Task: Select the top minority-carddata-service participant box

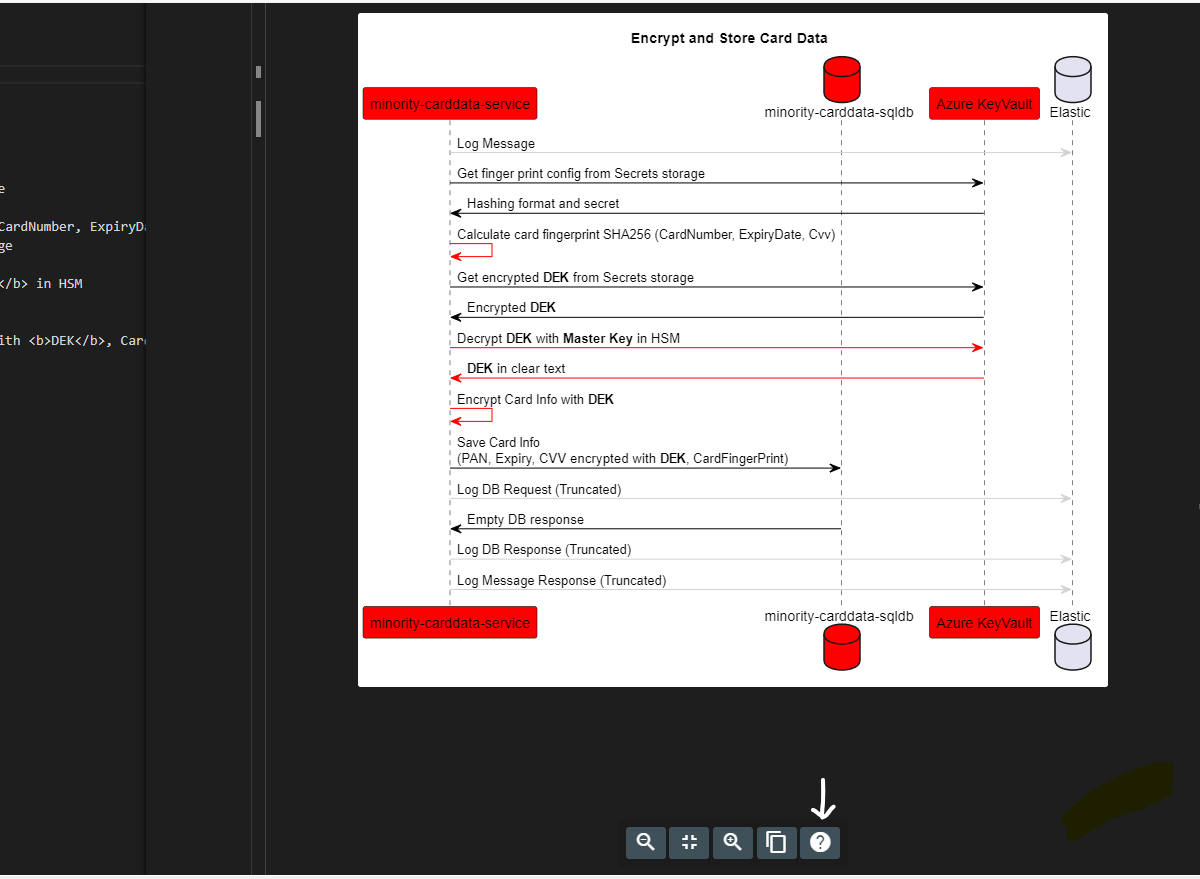Action: click(450, 104)
